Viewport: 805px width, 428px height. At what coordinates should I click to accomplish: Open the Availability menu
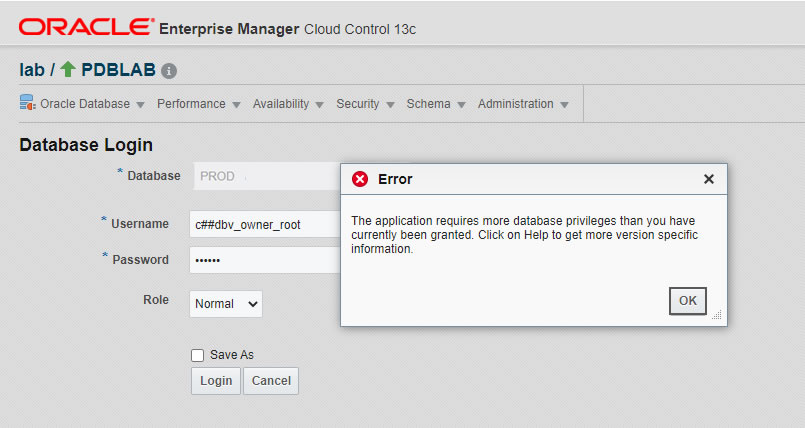288,104
